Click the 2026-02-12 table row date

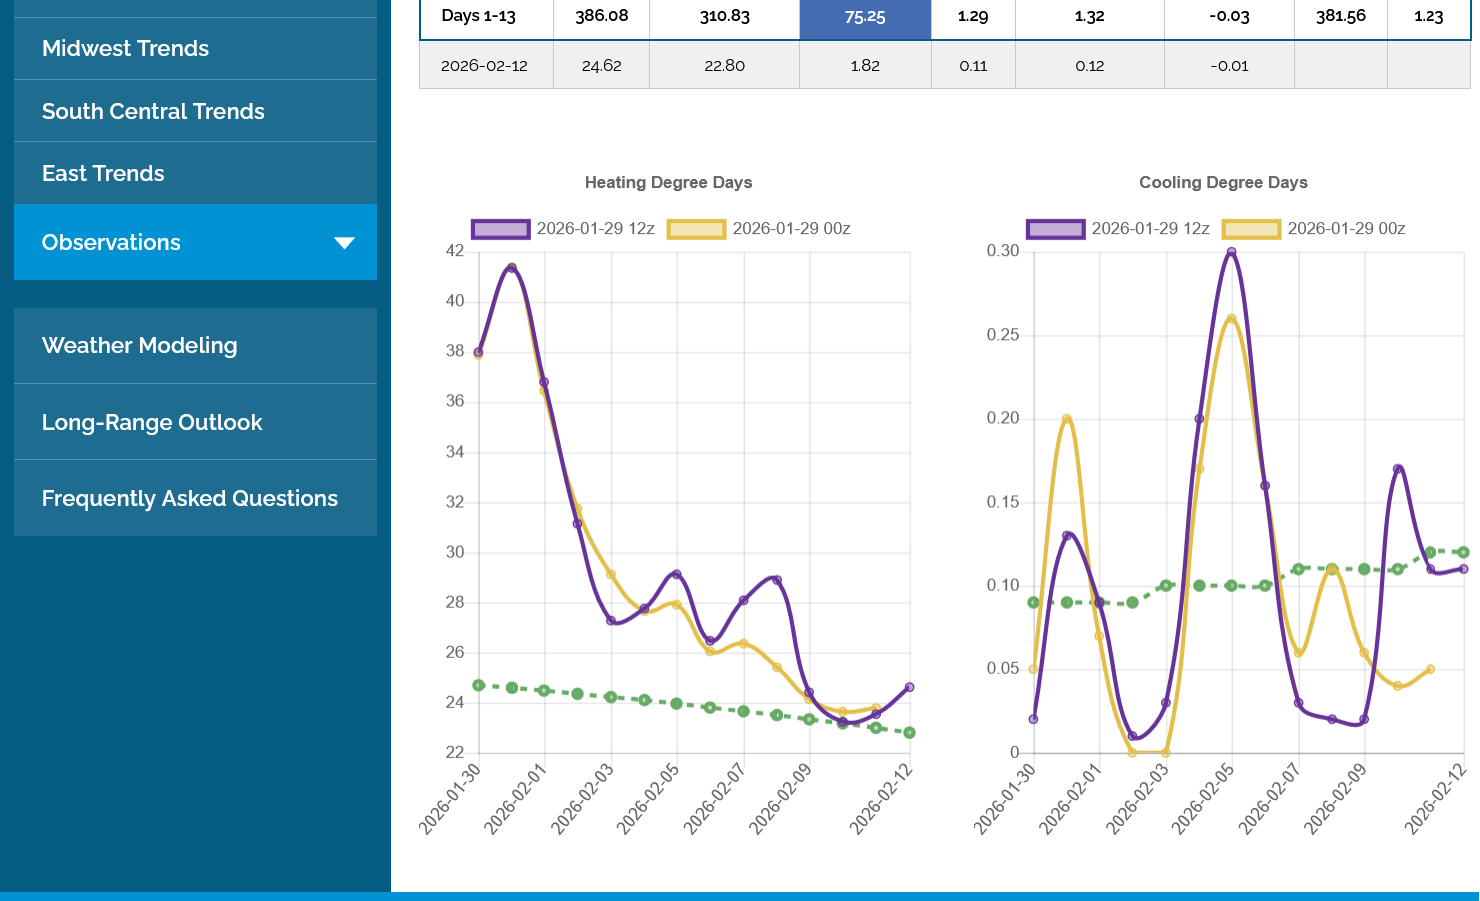pos(484,66)
